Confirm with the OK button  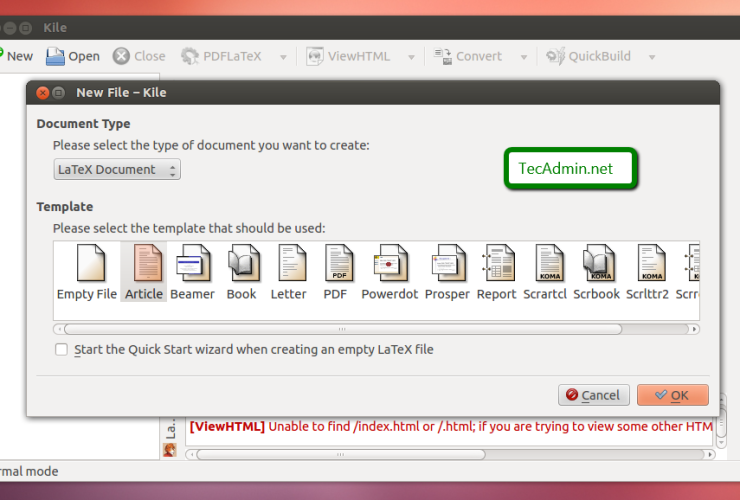672,395
